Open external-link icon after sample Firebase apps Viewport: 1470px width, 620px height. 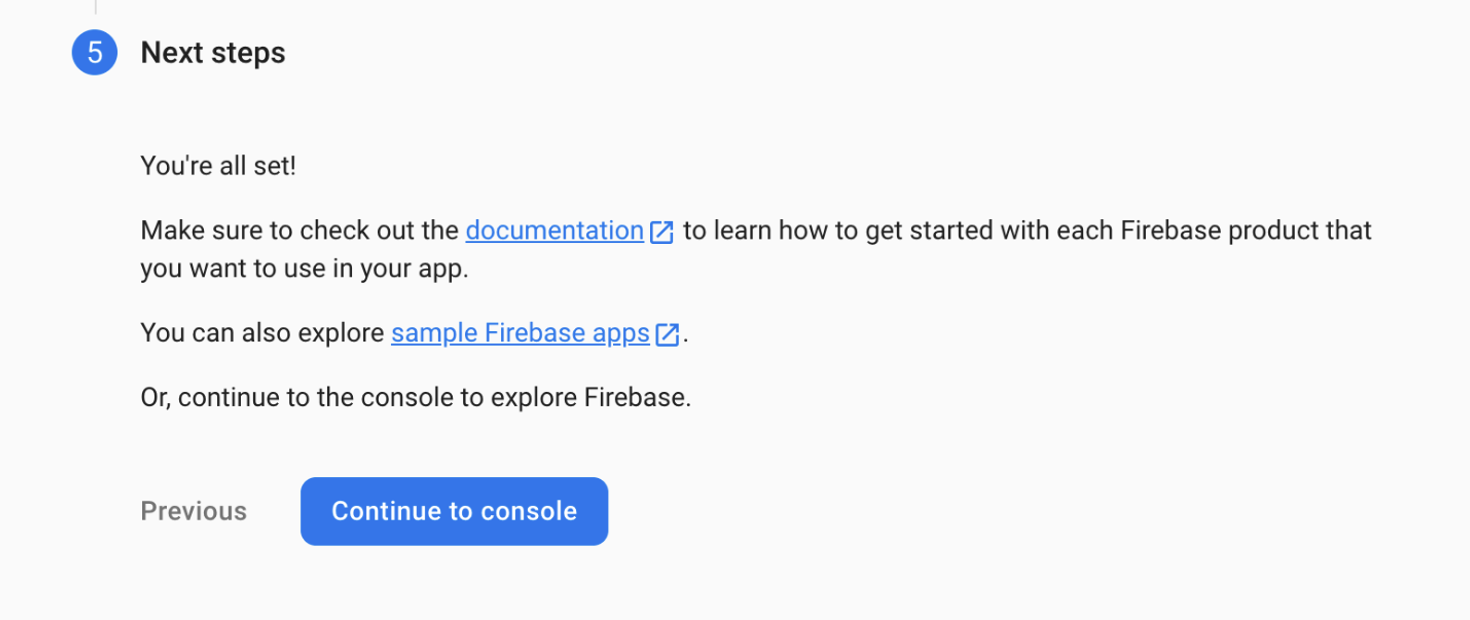click(x=666, y=334)
